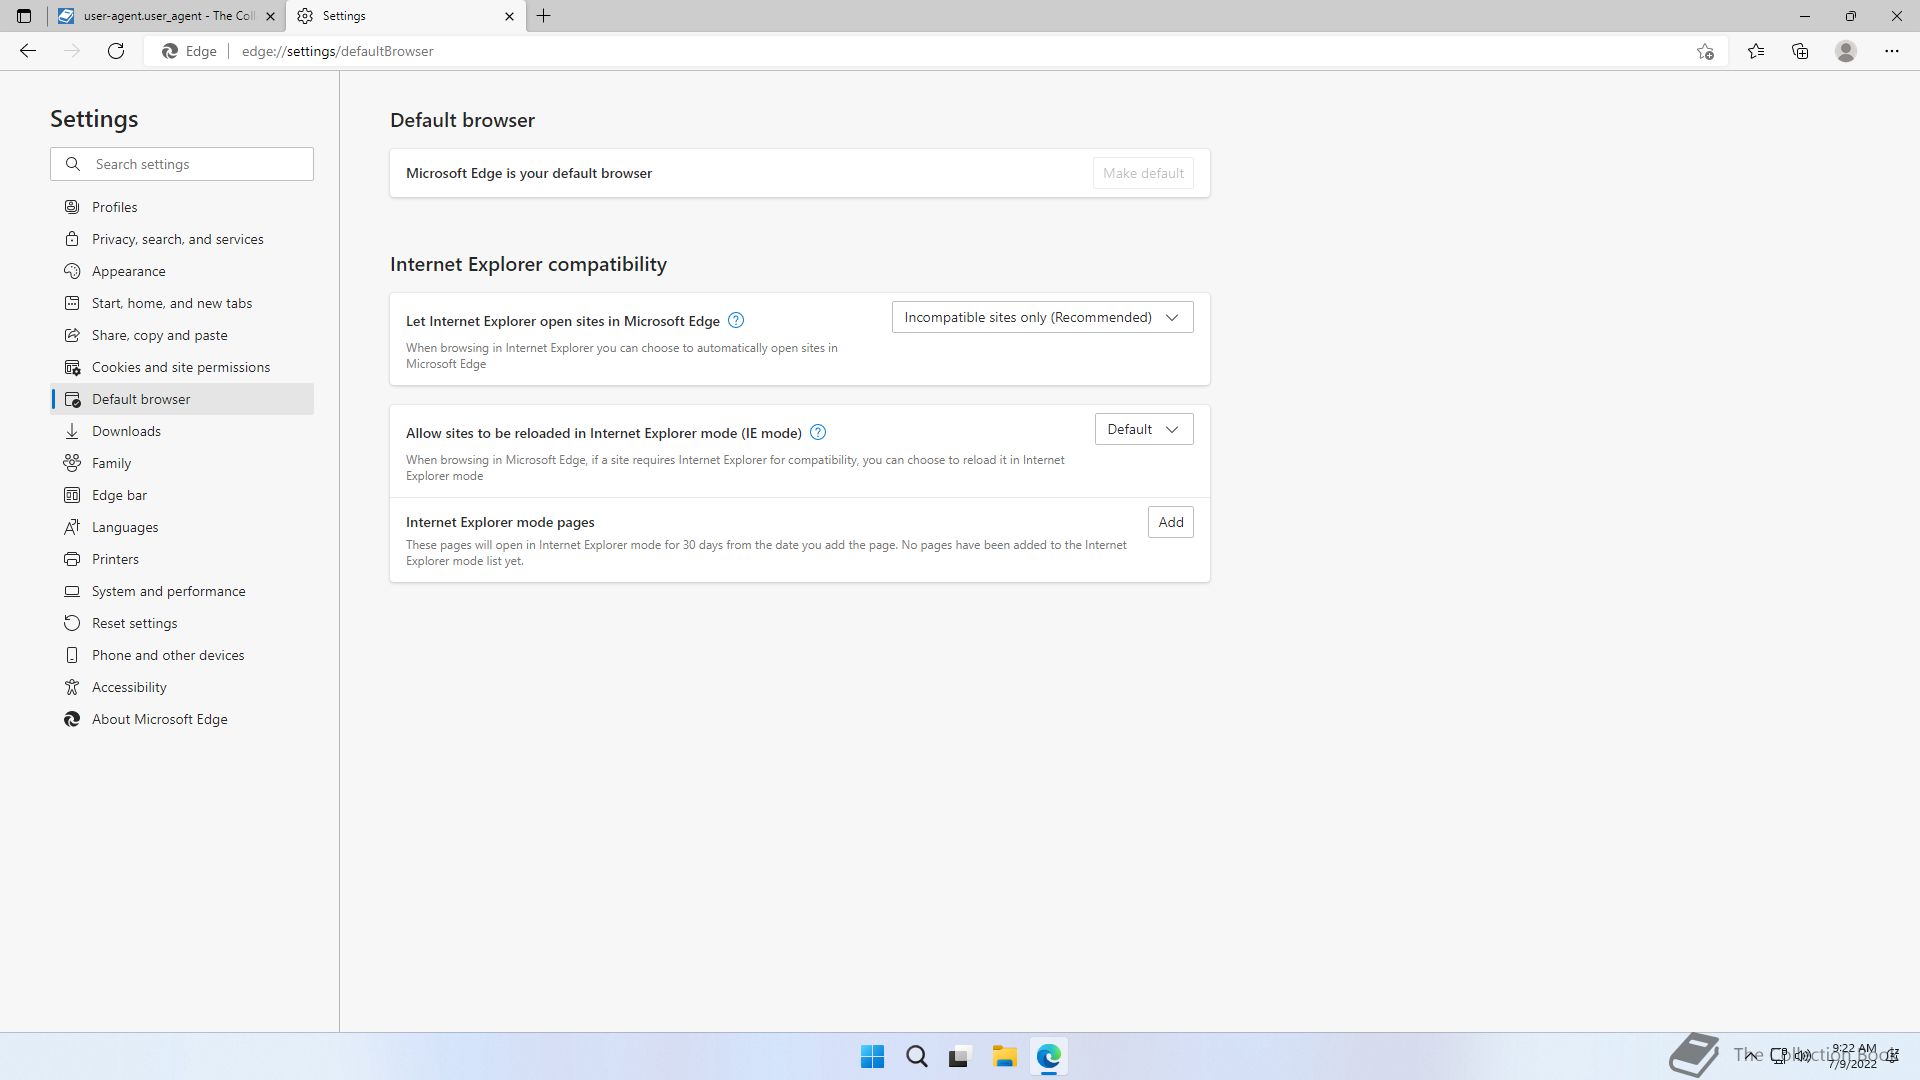Image resolution: width=1920 pixels, height=1080 pixels.
Task: Open the Favorites list icon
Action: click(x=1756, y=51)
